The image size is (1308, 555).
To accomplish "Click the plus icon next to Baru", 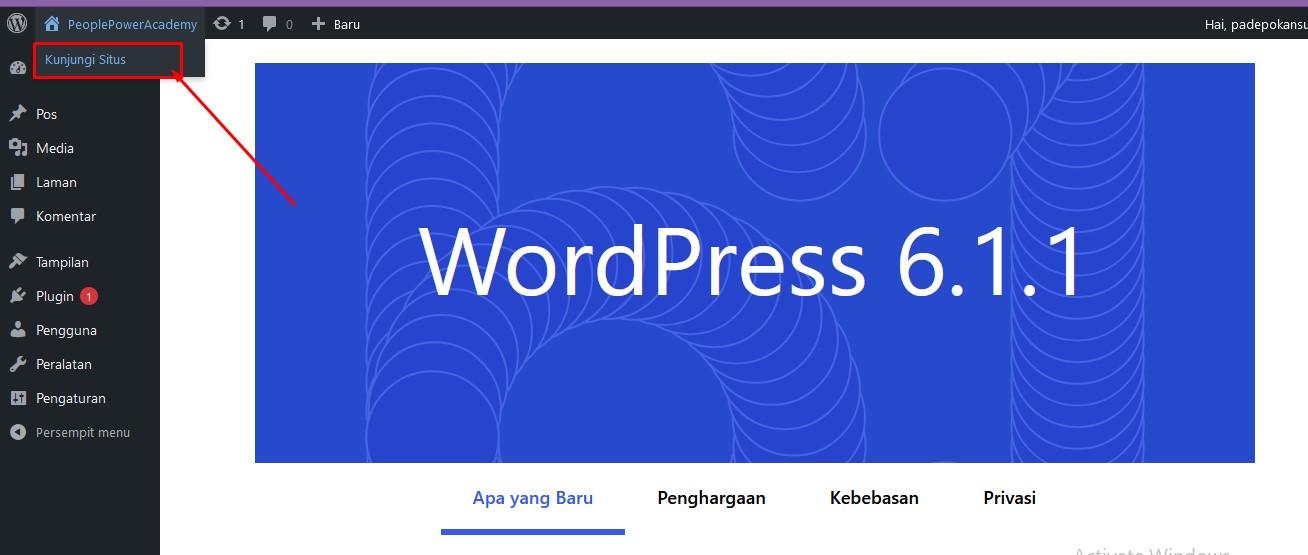I will point(318,24).
